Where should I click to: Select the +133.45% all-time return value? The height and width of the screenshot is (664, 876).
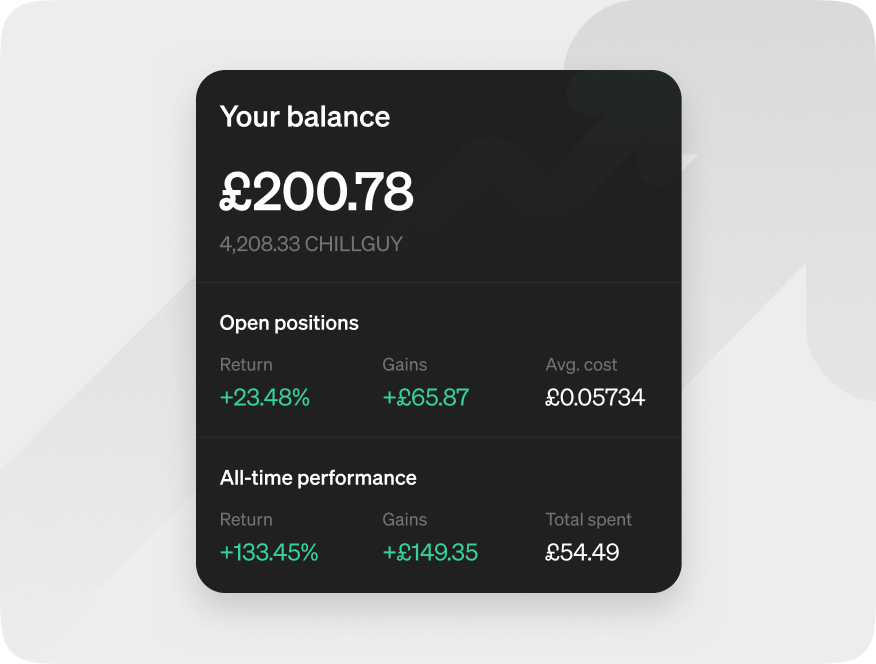pyautogui.click(x=269, y=552)
